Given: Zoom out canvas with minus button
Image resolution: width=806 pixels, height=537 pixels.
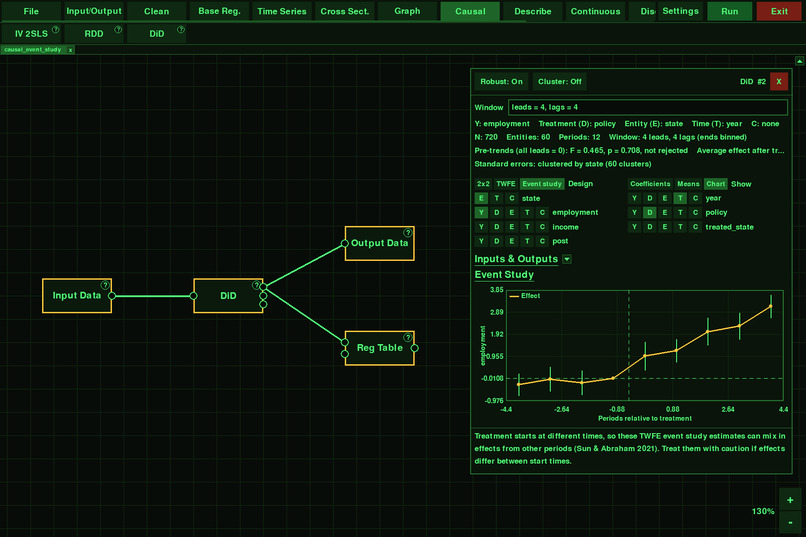Looking at the screenshot, I should (x=790, y=523).
